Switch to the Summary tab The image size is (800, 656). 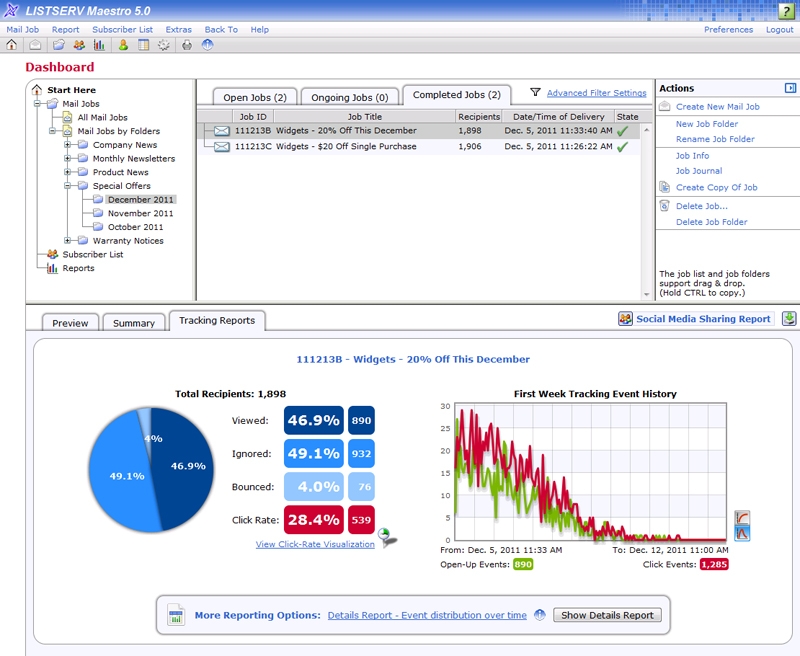coord(134,323)
